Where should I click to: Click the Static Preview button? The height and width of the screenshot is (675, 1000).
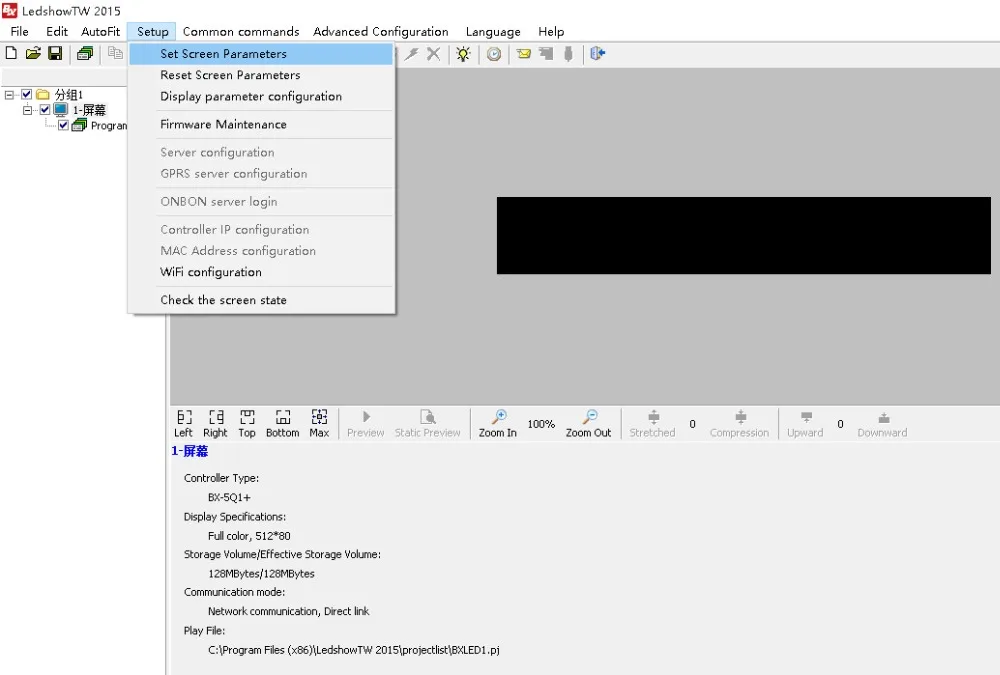427,424
